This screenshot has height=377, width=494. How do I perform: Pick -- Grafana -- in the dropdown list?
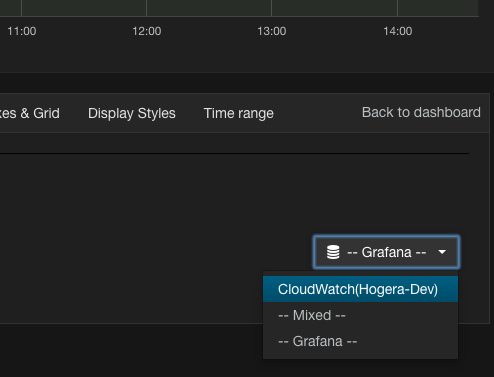coord(360,341)
